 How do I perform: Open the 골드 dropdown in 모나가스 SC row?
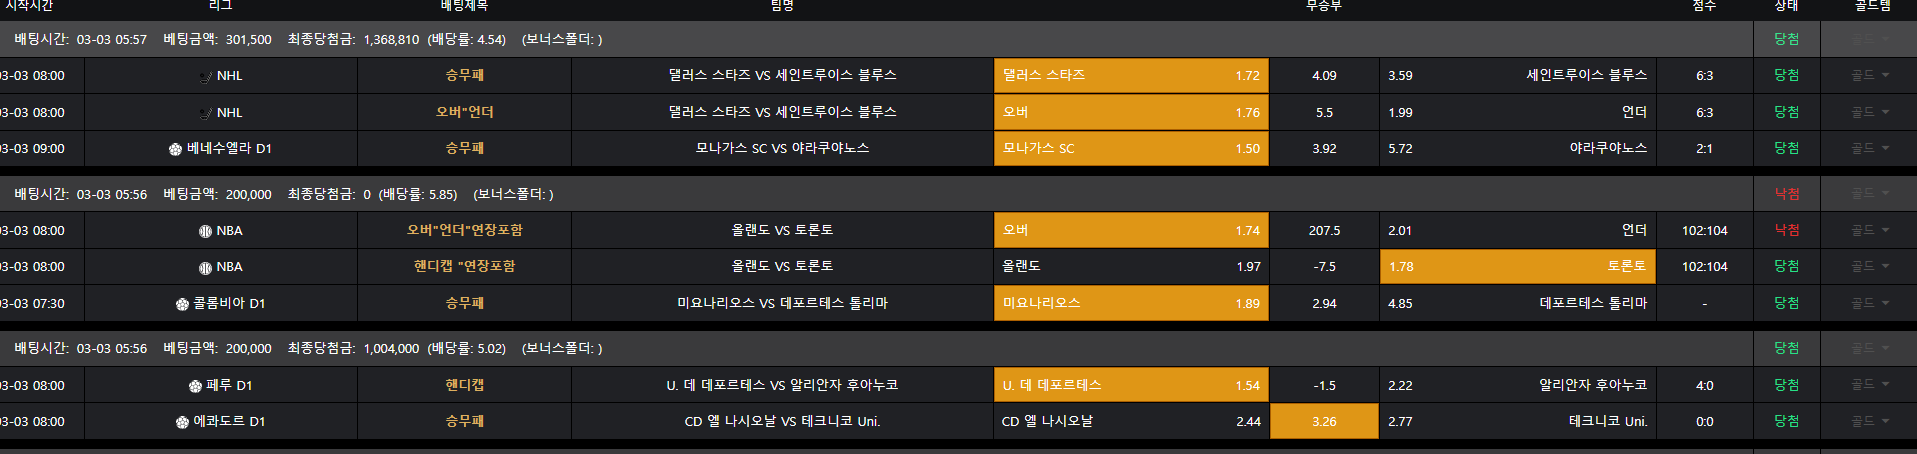[1868, 148]
